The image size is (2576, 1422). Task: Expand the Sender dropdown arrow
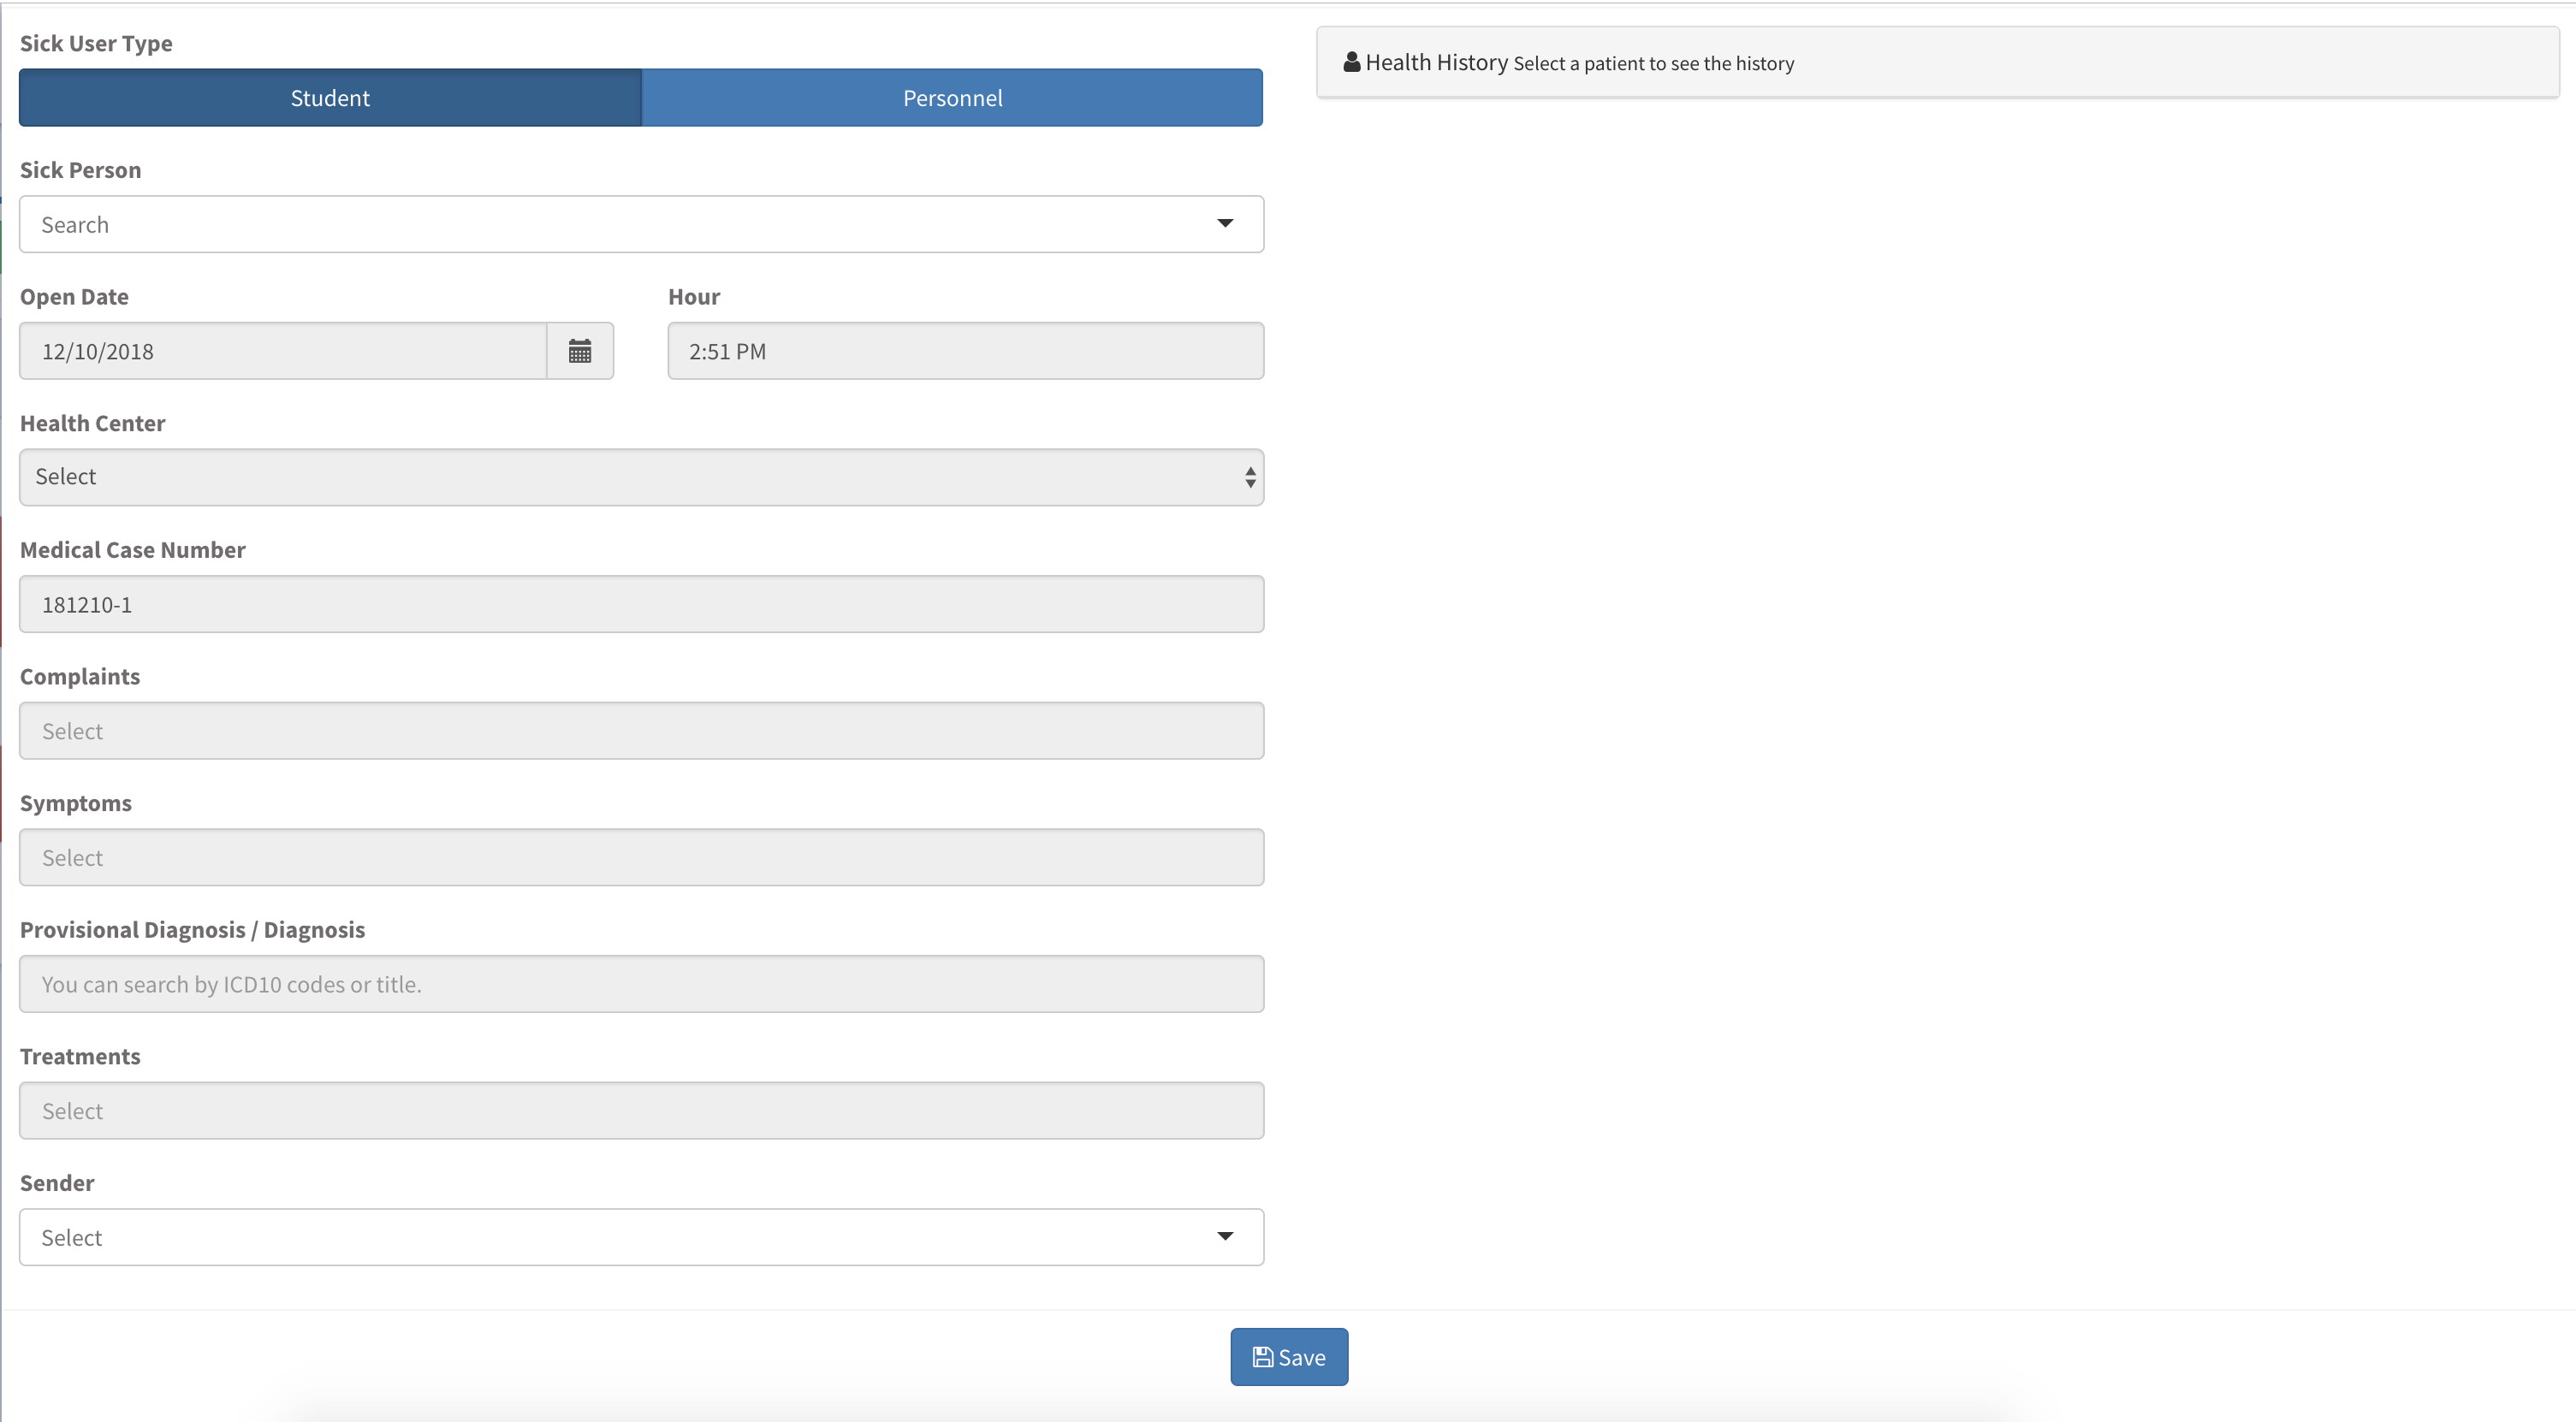1225,1237
